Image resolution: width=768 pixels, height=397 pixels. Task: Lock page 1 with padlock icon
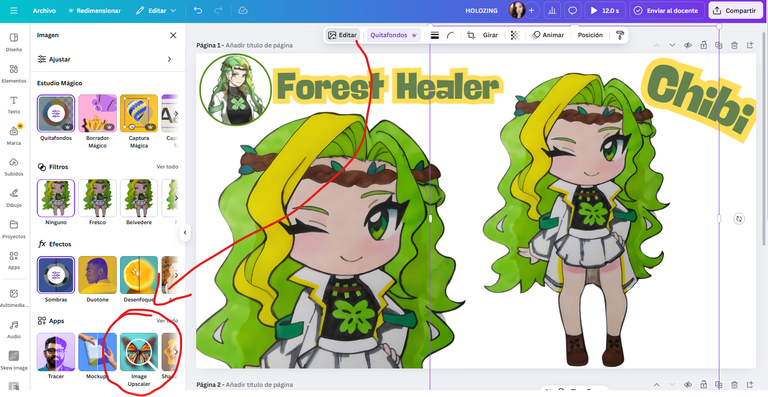pos(703,45)
